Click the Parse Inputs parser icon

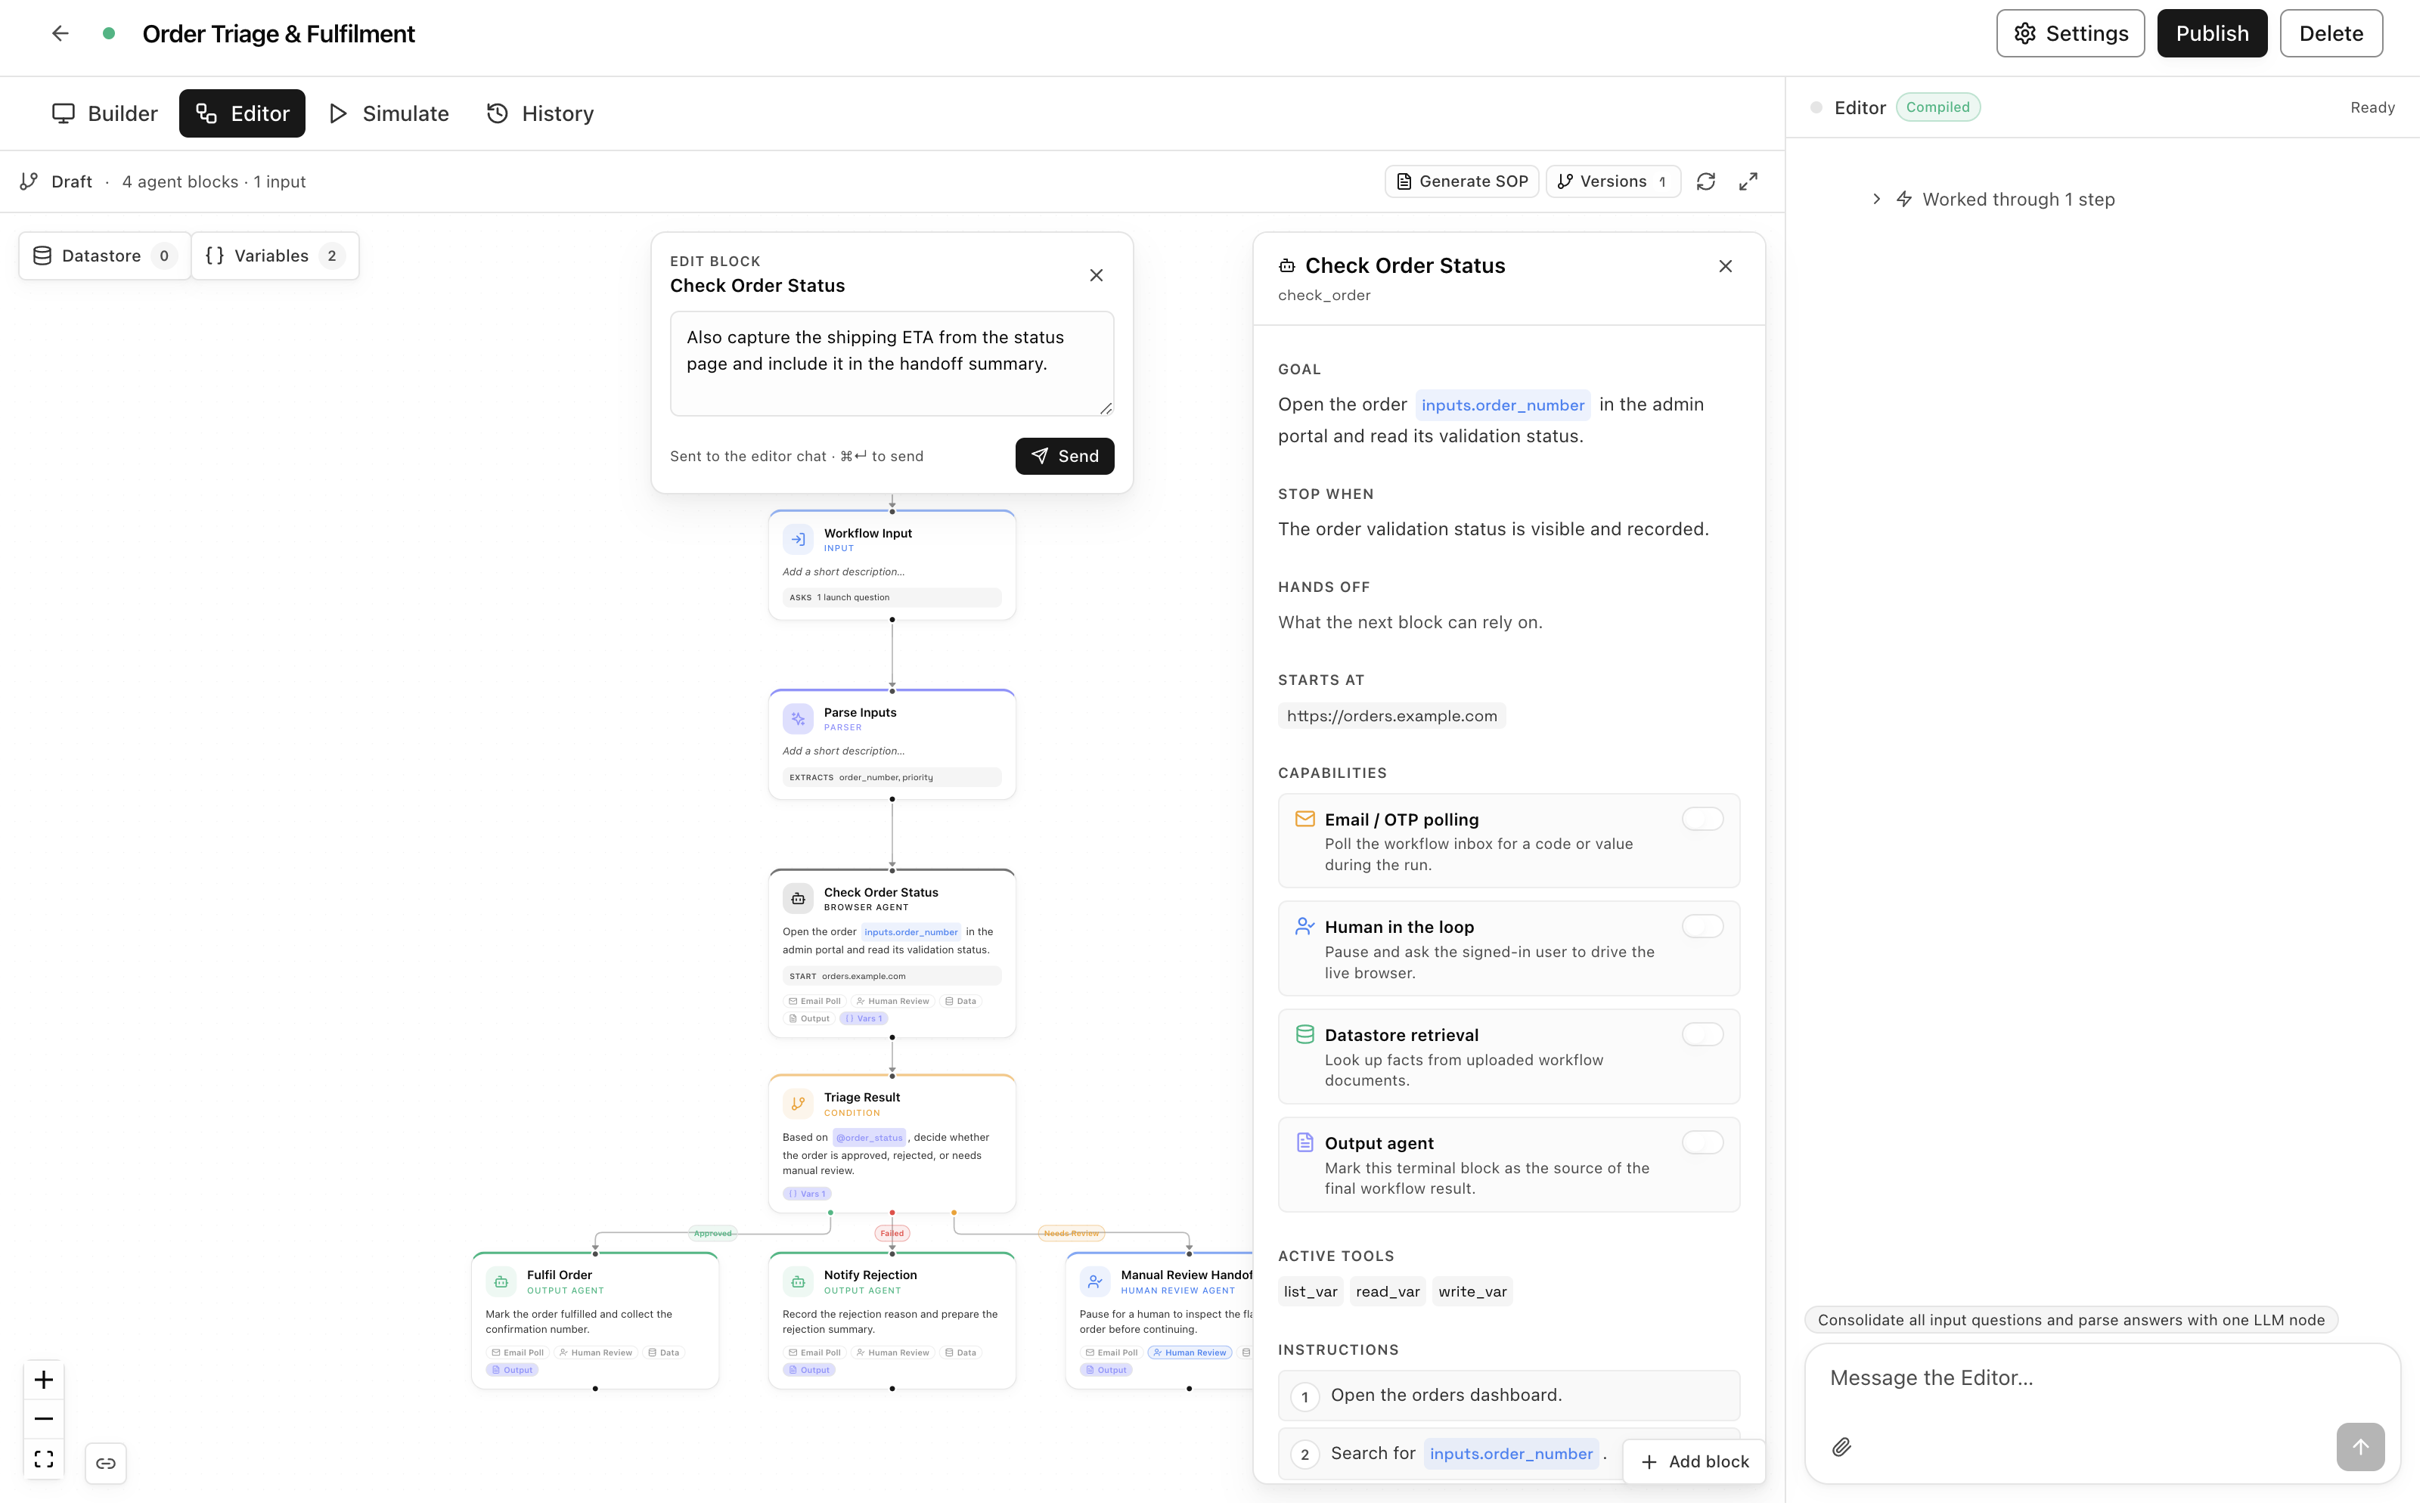point(801,721)
